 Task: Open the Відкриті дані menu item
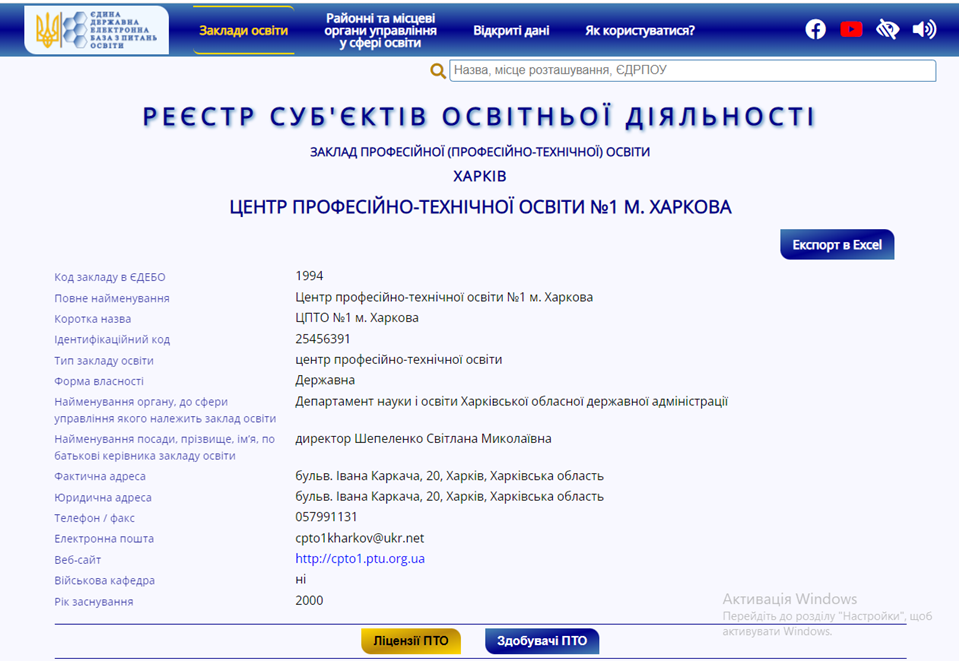click(511, 31)
